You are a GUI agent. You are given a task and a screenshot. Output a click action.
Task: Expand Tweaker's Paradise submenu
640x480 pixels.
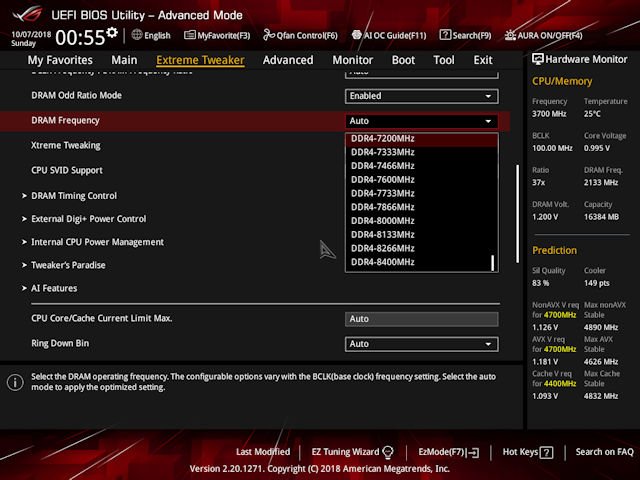pos(68,265)
